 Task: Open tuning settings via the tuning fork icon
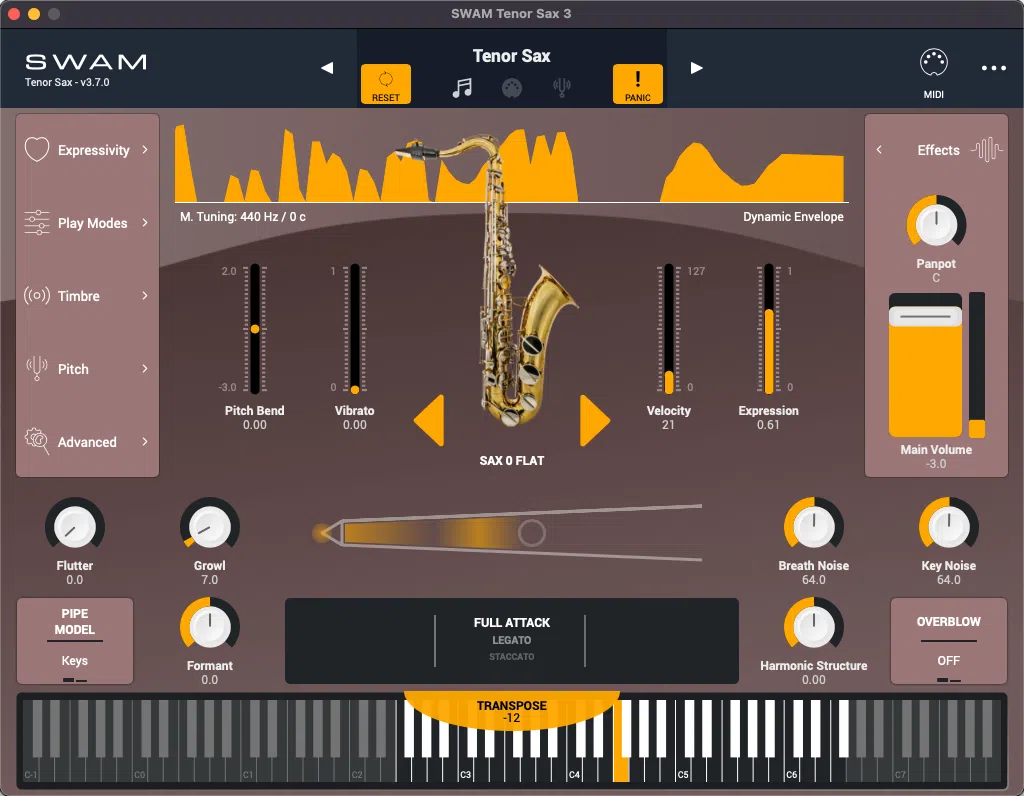(x=561, y=87)
